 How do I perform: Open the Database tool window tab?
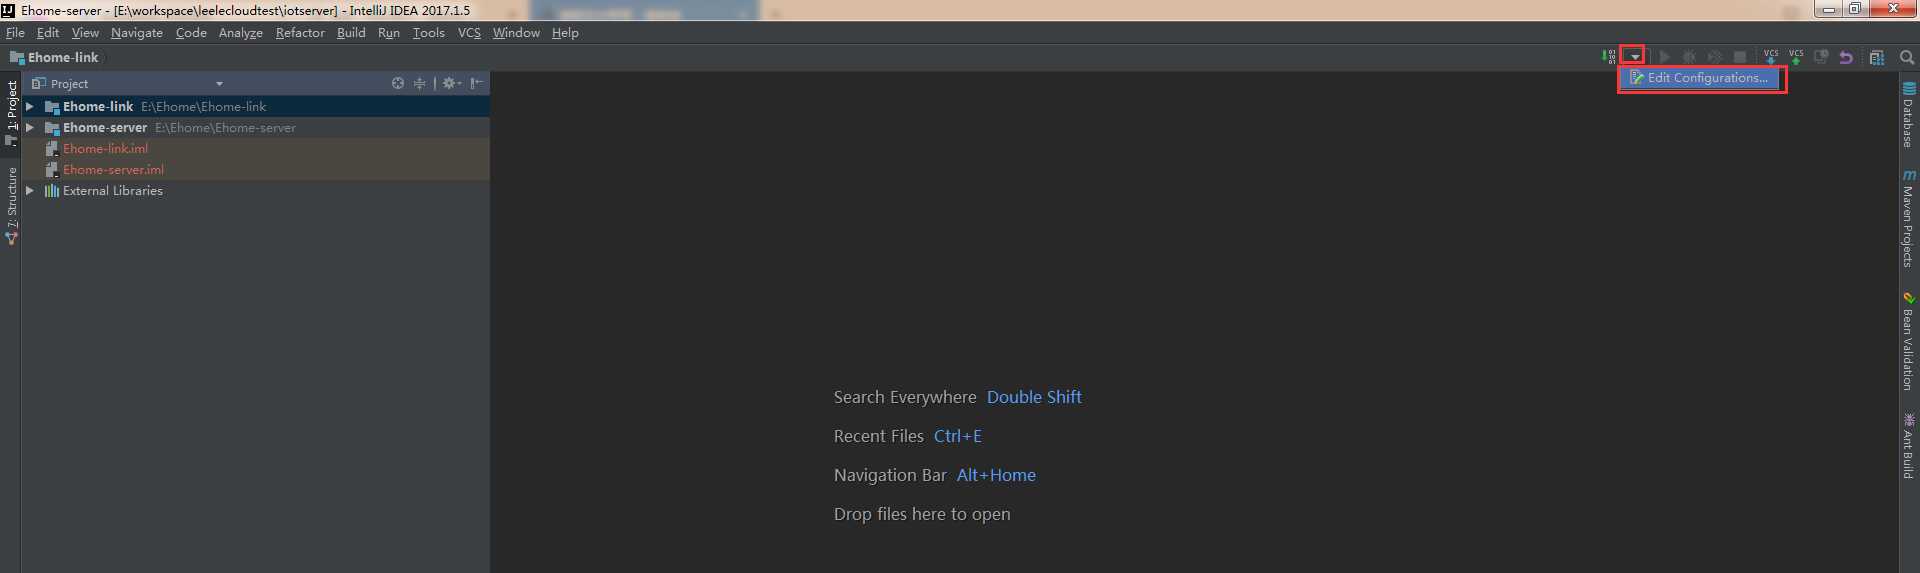[x=1908, y=115]
